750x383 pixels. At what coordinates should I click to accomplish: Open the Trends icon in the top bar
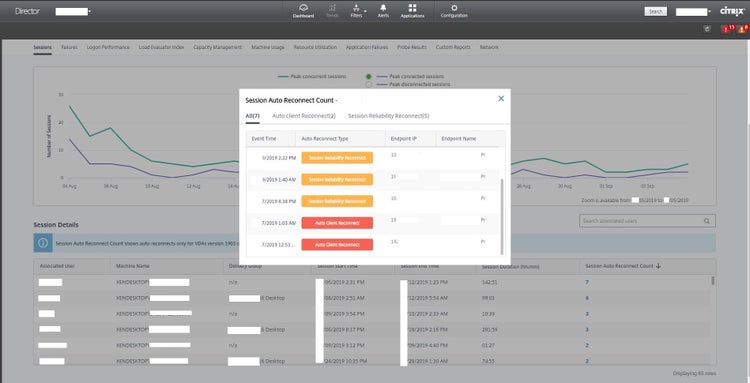point(332,11)
